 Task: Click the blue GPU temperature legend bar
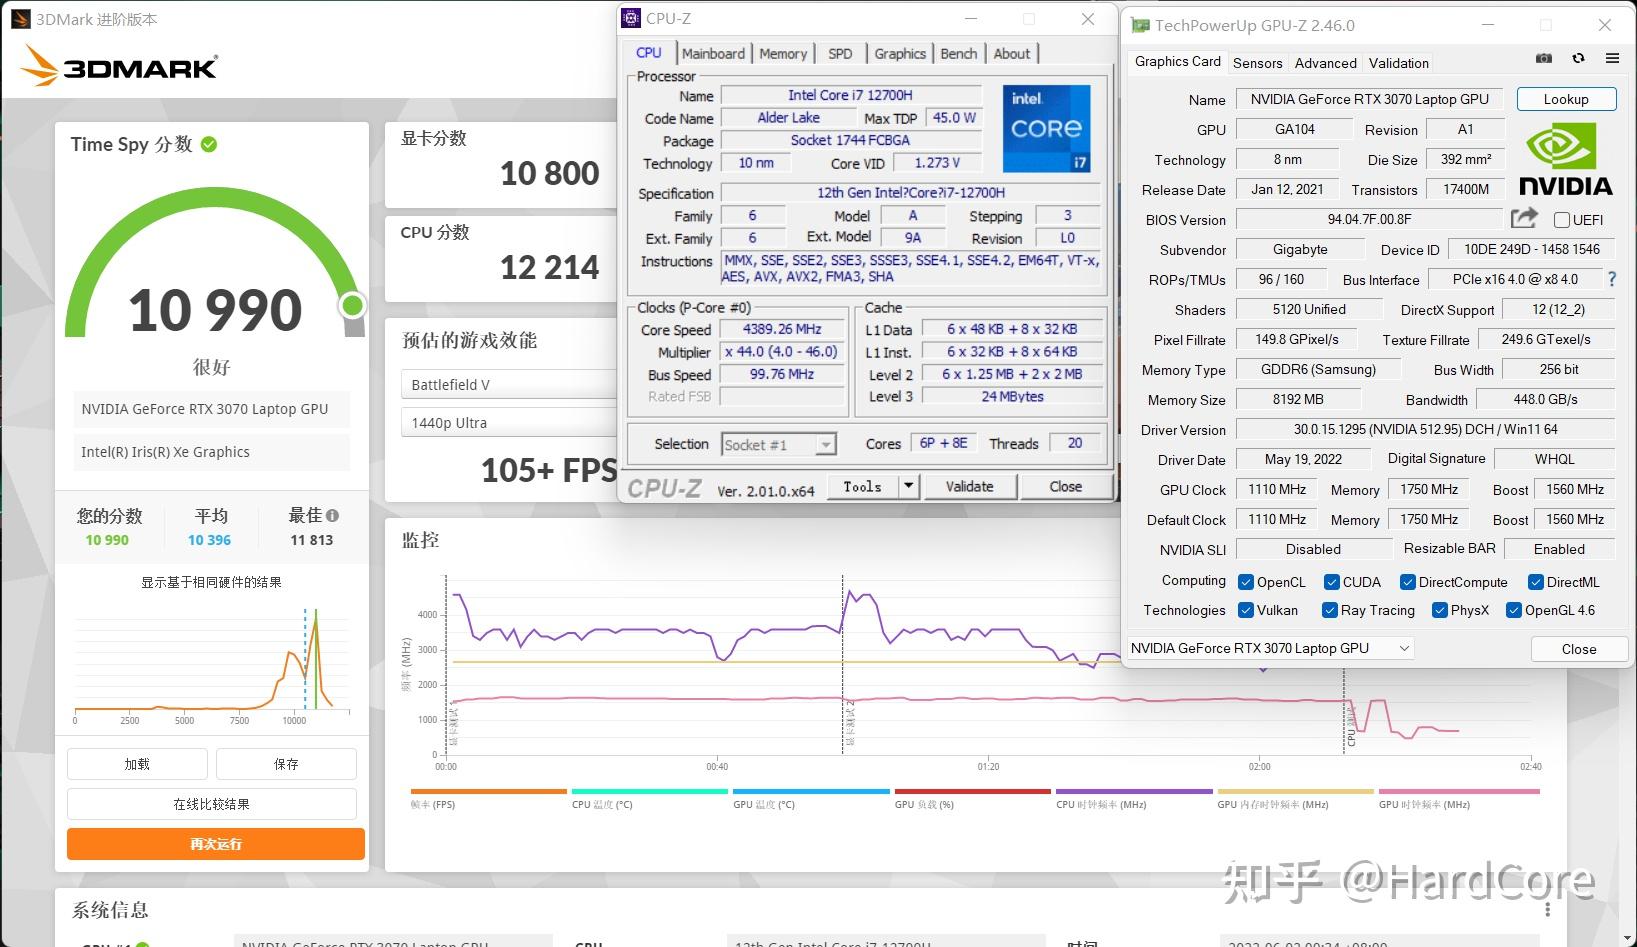coord(811,791)
